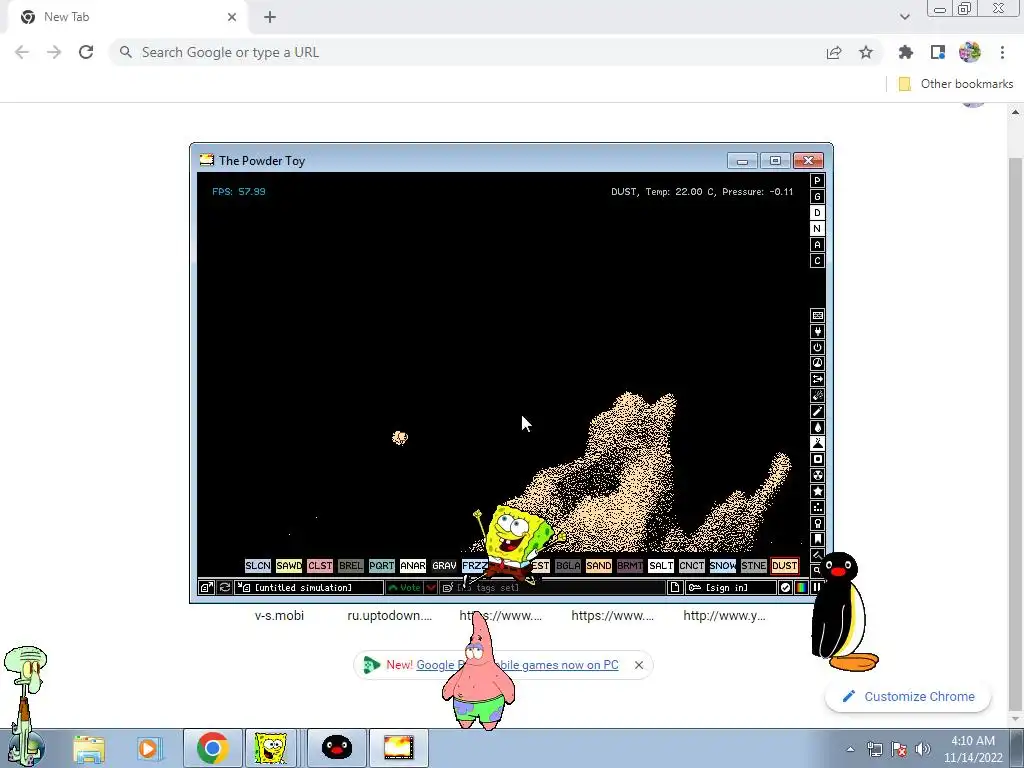Screen dimensions: 1024x768
Task: Open the Walls element category
Action: (817, 315)
